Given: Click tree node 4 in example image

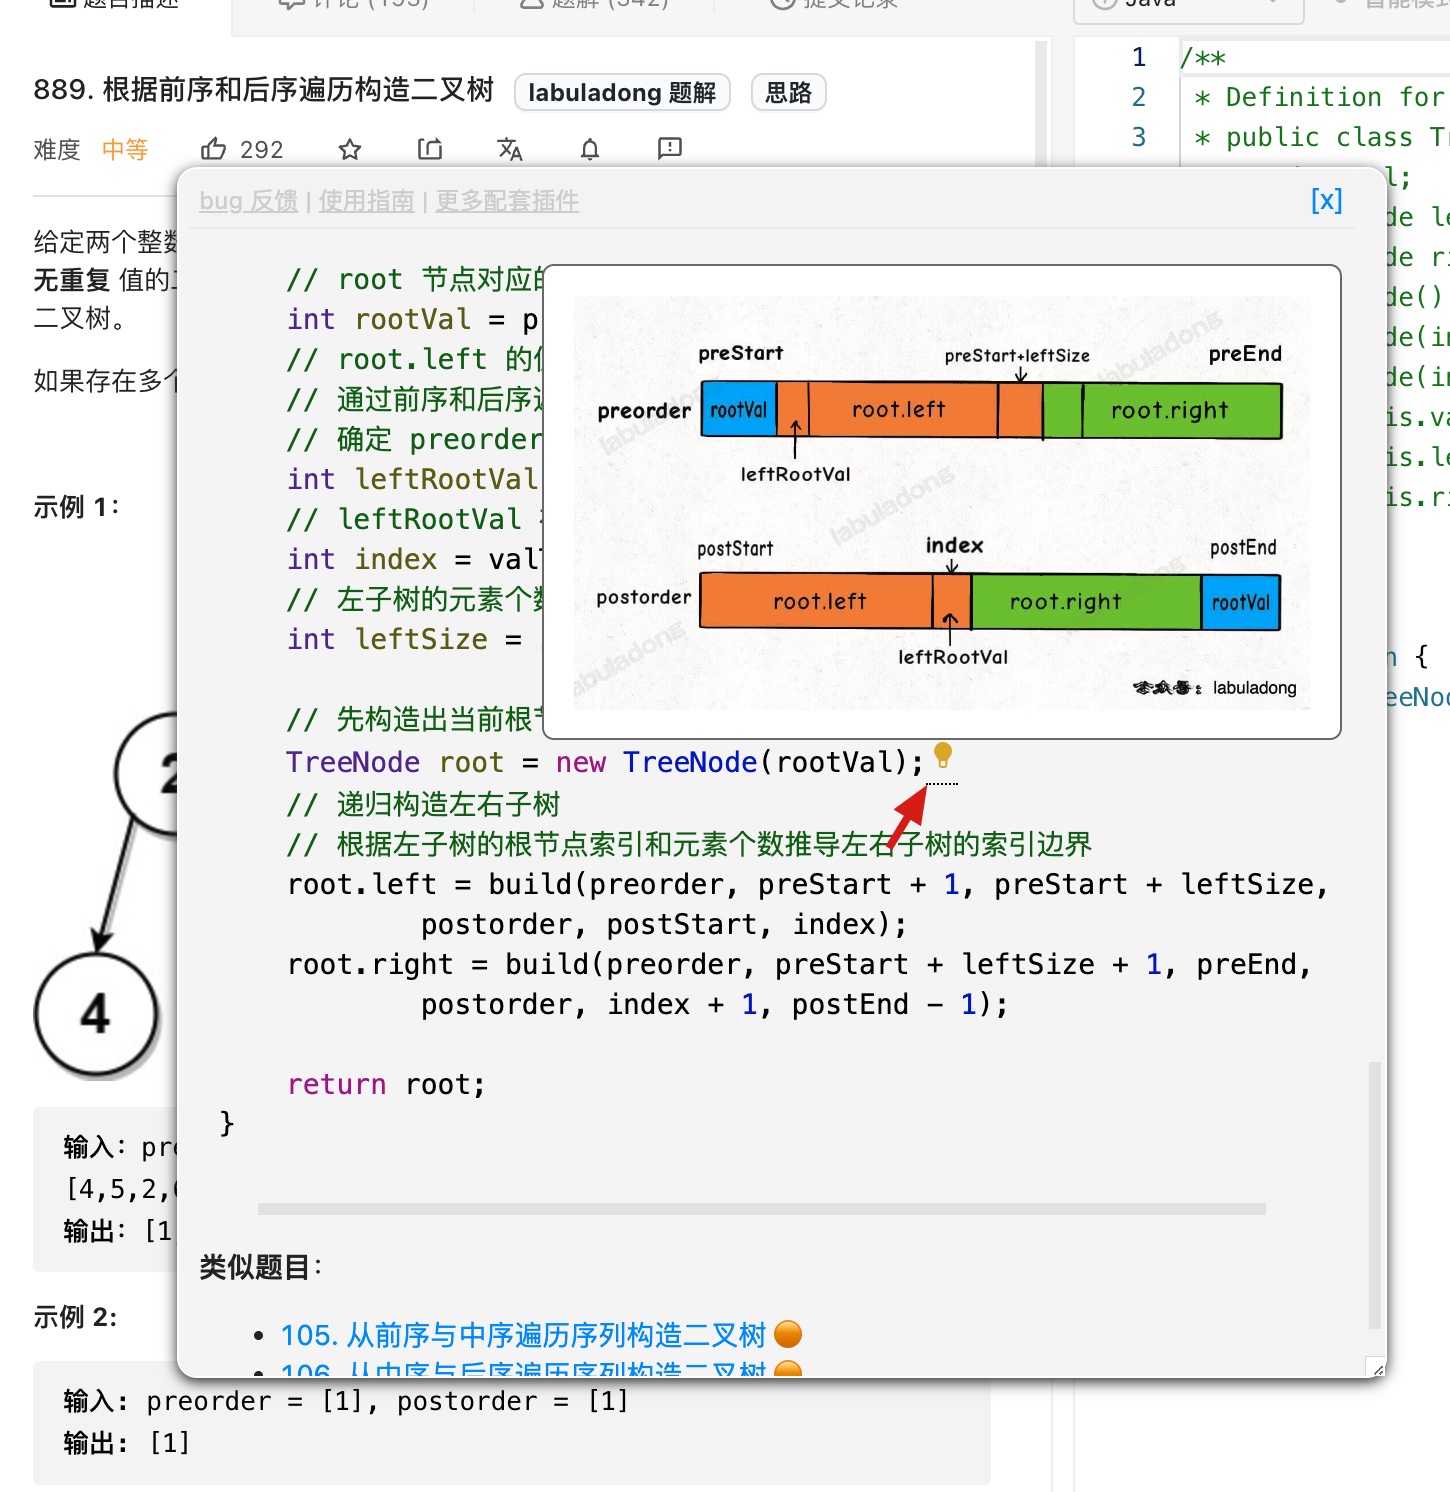Looking at the screenshot, I should pyautogui.click(x=96, y=1015).
